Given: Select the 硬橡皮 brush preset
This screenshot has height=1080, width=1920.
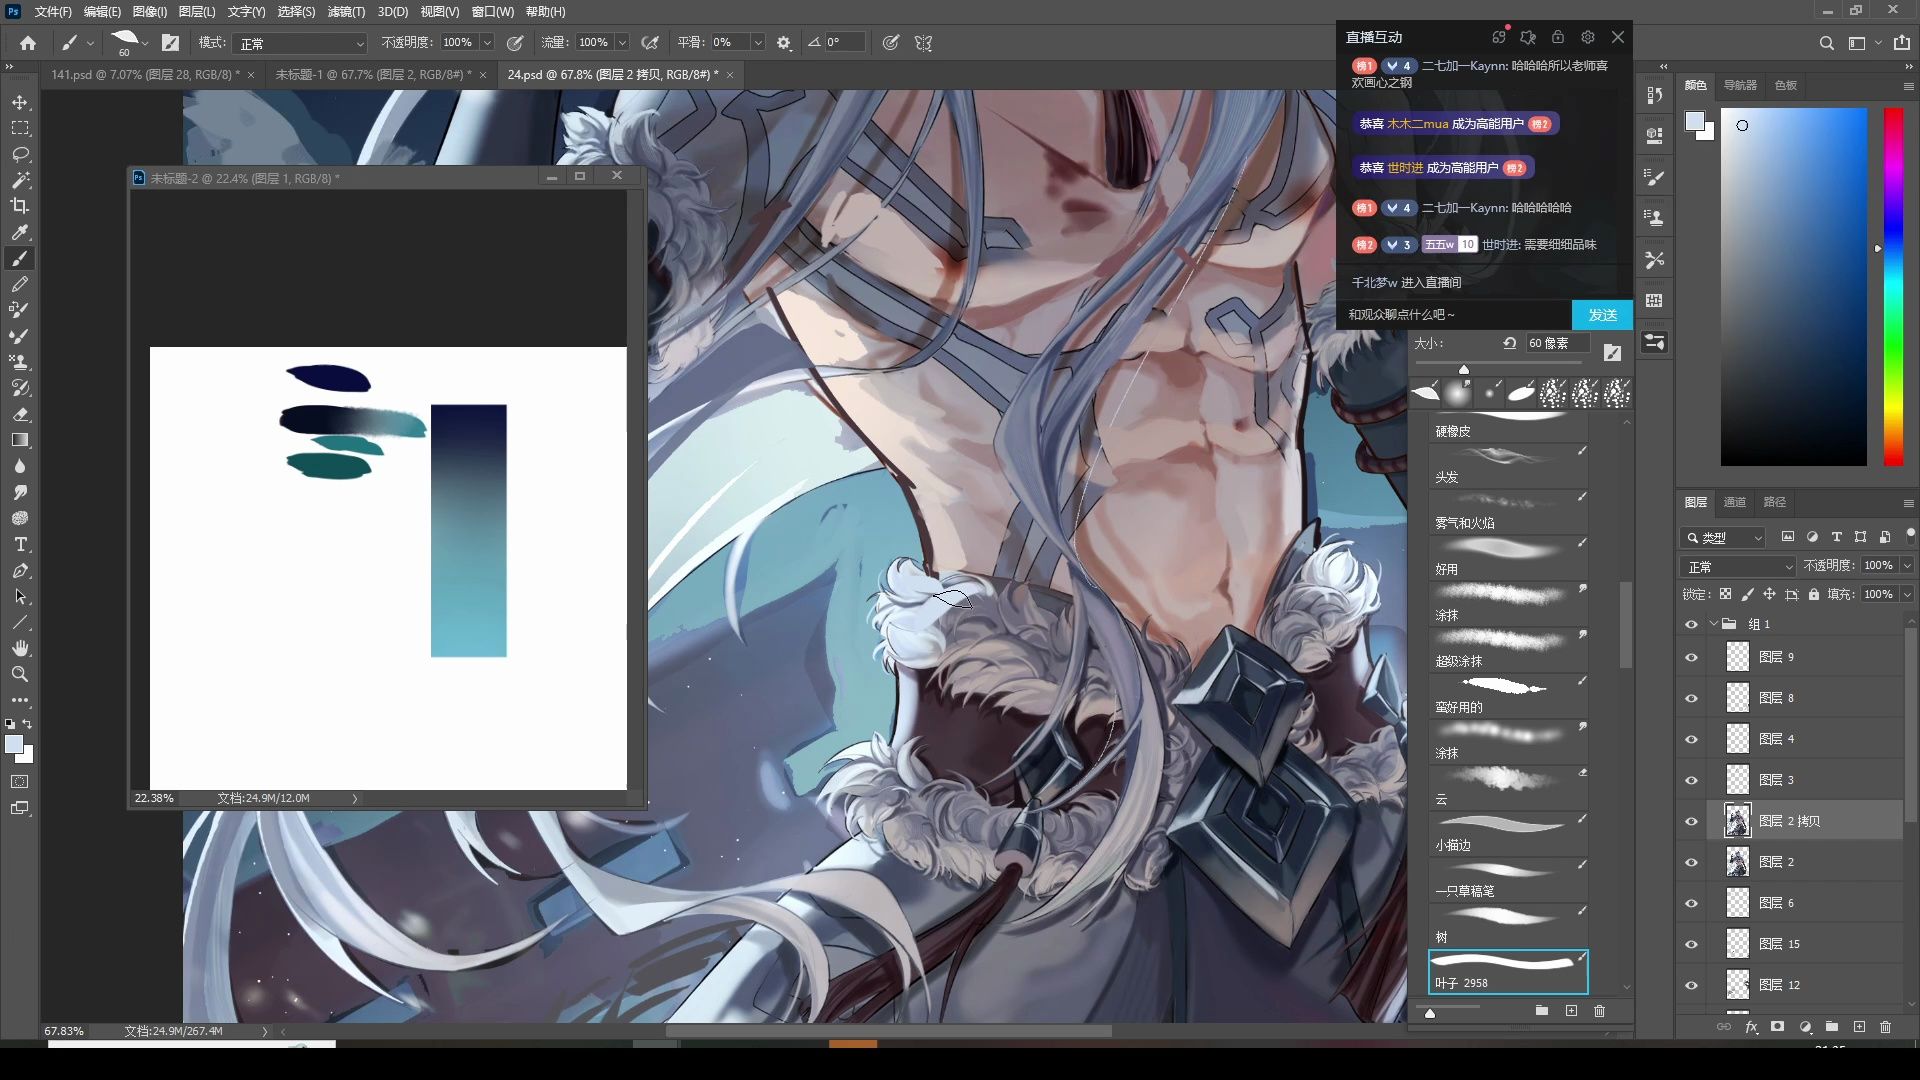Looking at the screenshot, I should [1508, 428].
